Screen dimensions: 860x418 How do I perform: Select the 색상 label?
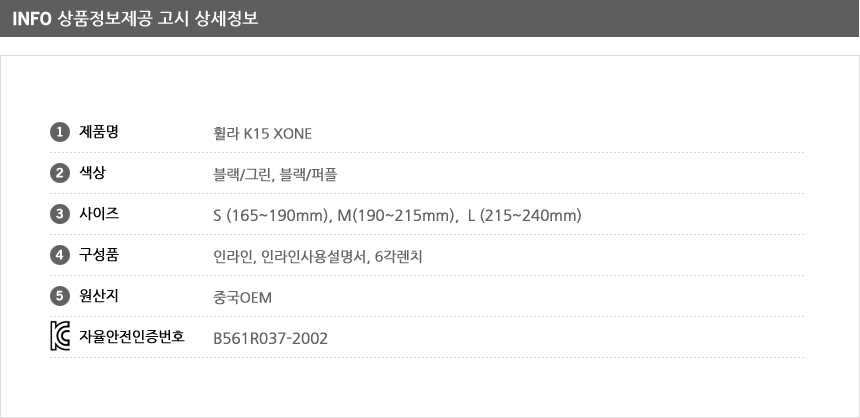[x=93, y=173]
